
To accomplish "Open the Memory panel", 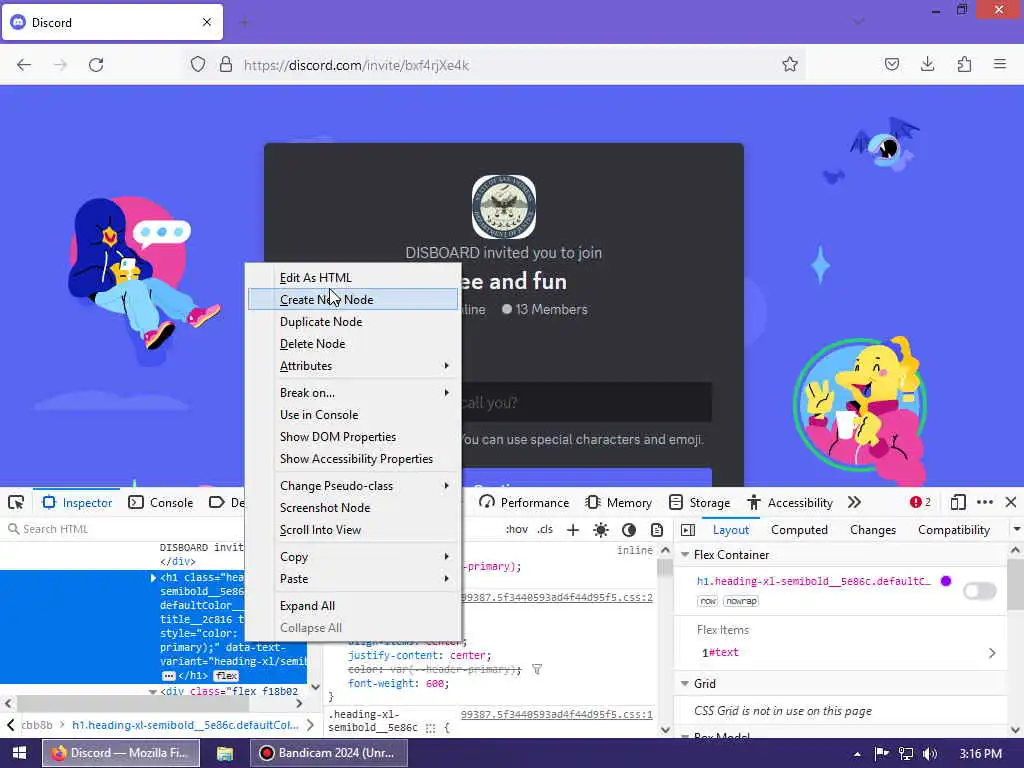I will click(618, 502).
